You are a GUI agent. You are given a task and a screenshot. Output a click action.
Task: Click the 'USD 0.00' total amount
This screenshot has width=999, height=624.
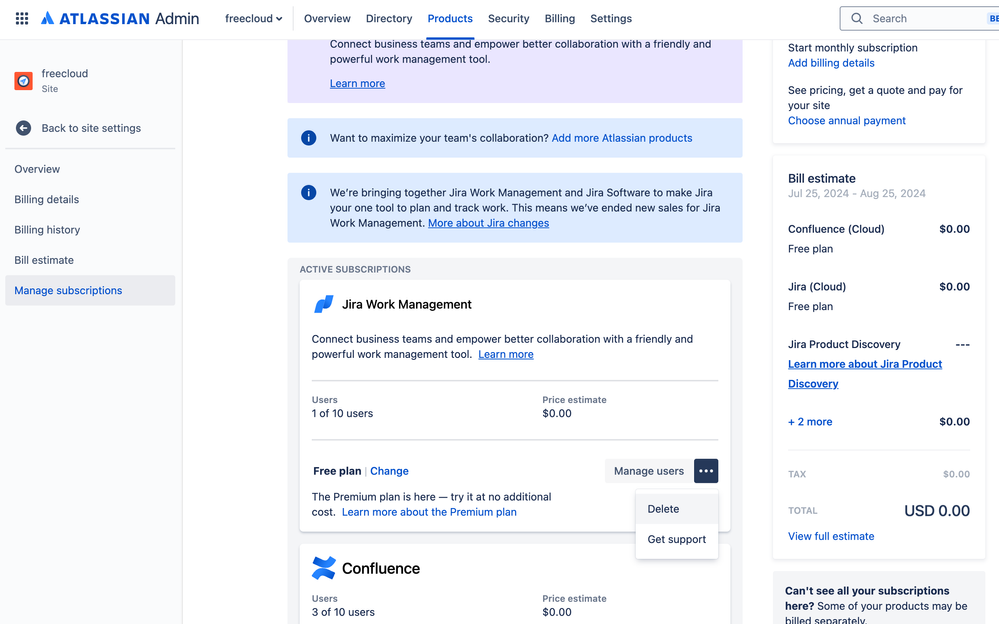(x=937, y=511)
